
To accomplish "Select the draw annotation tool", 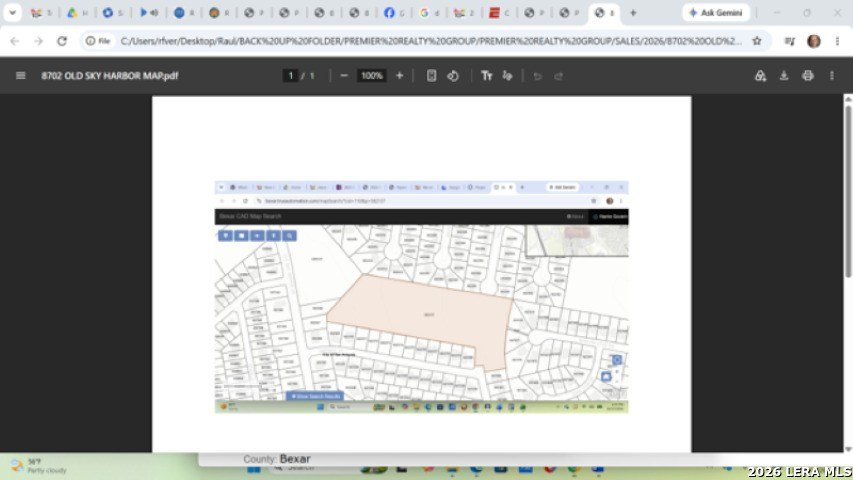I will click(508, 76).
